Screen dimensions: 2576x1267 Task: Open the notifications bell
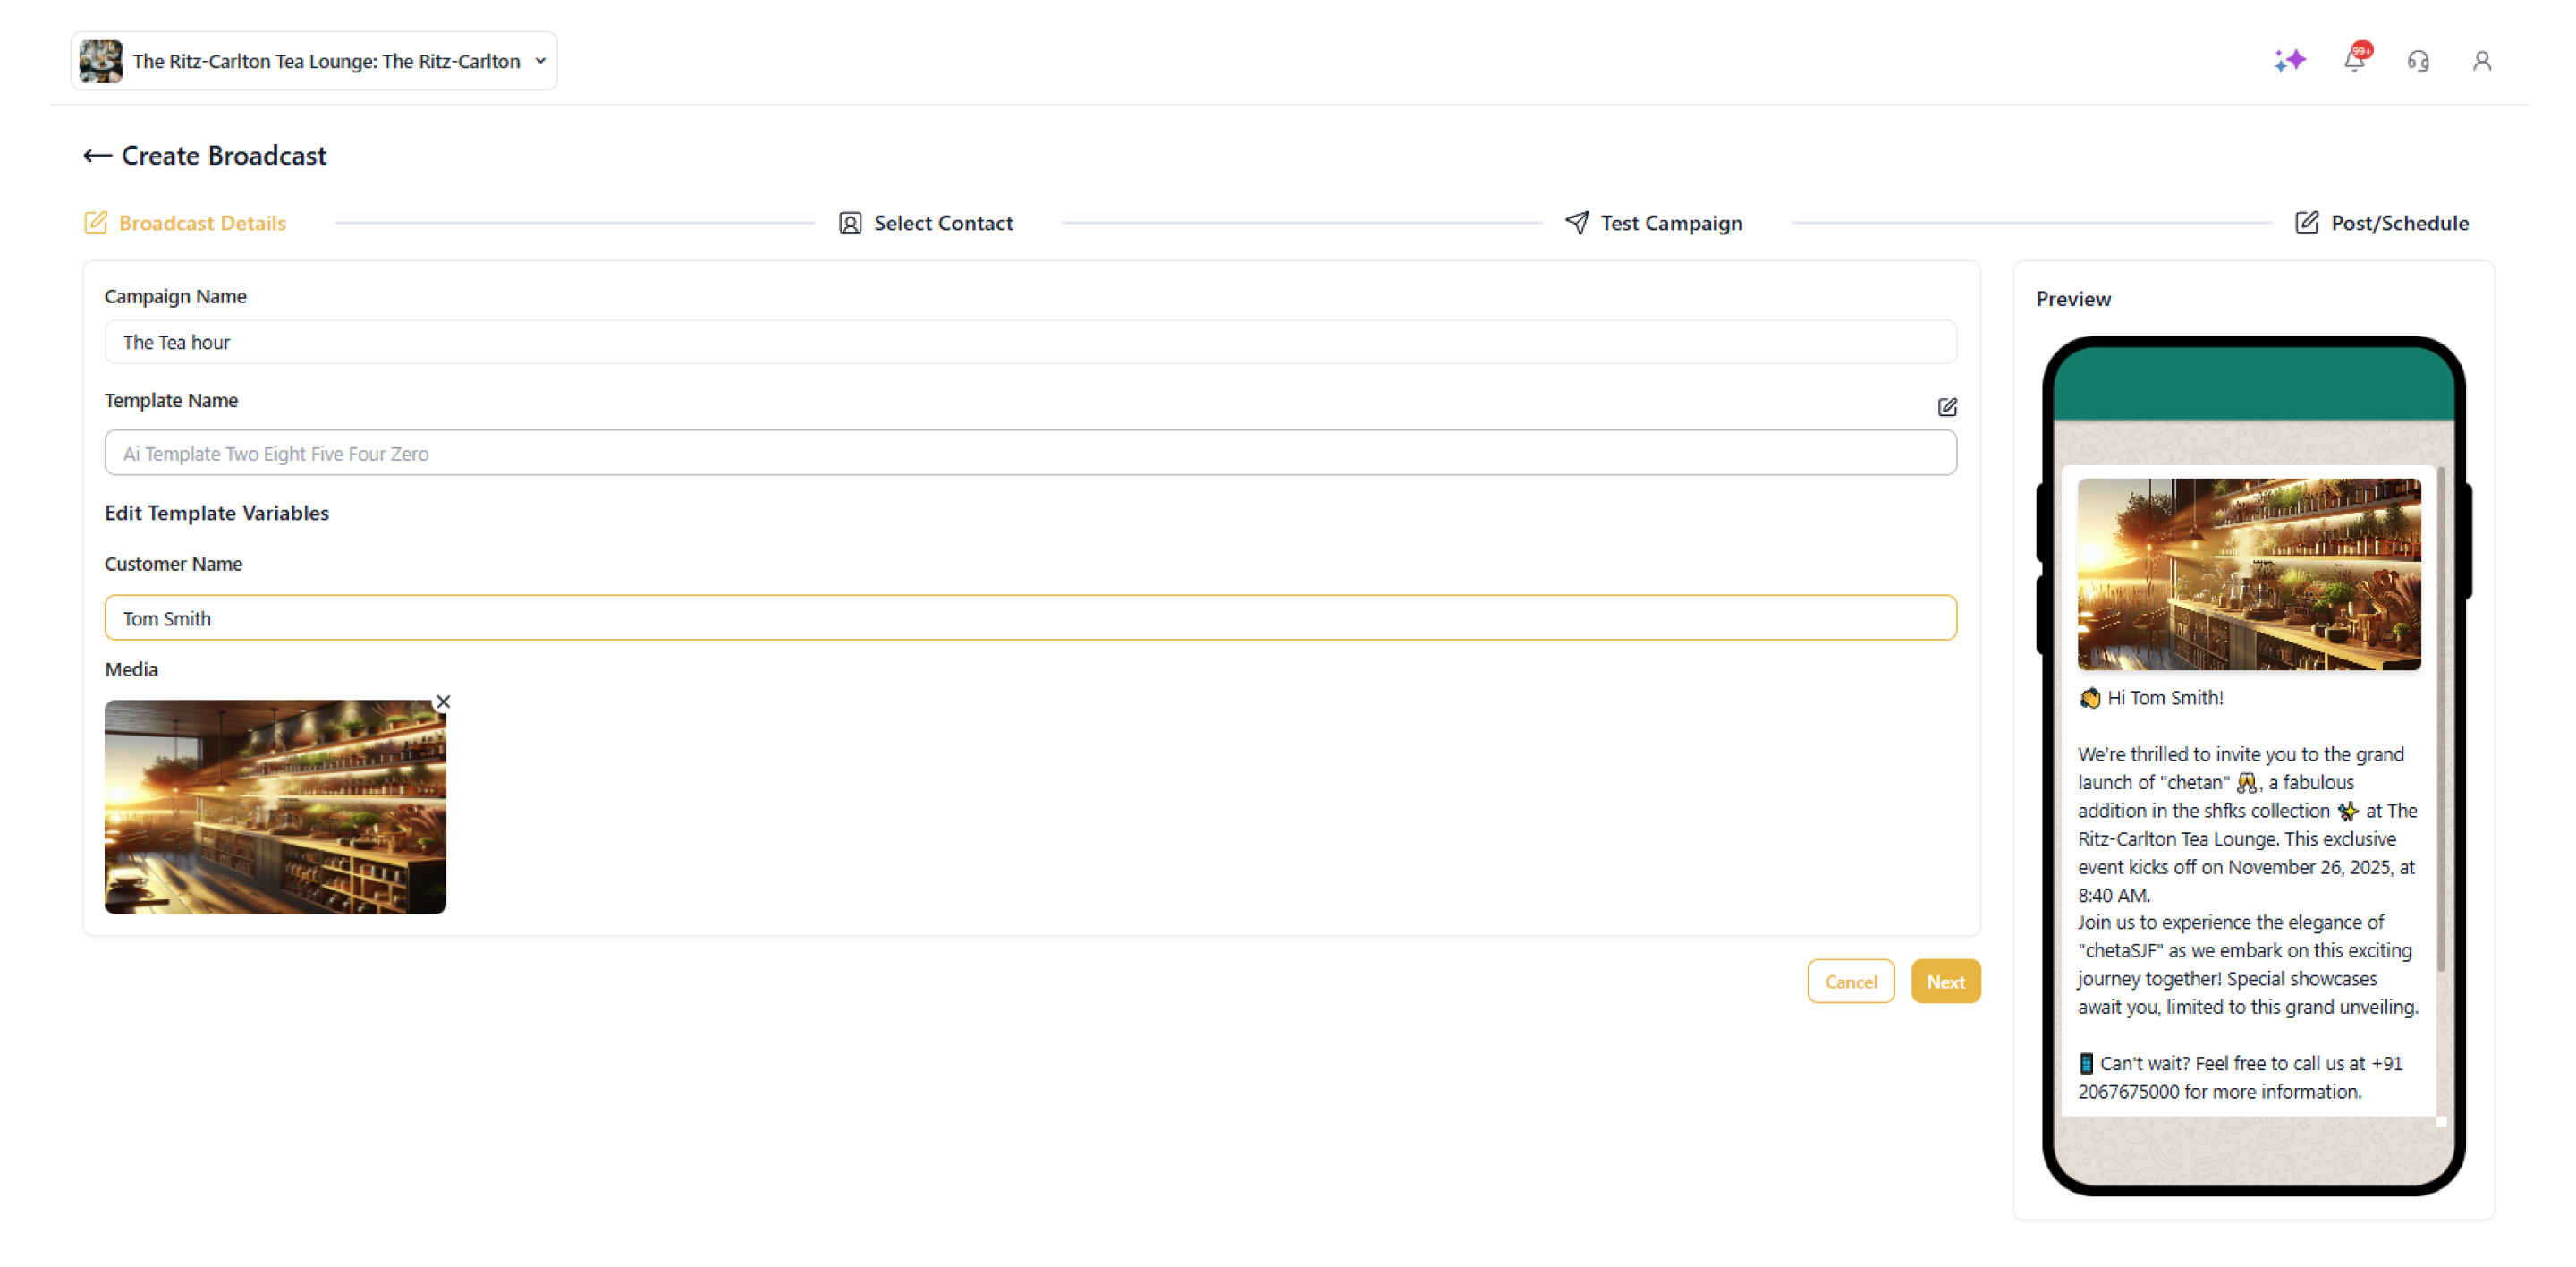[2354, 61]
